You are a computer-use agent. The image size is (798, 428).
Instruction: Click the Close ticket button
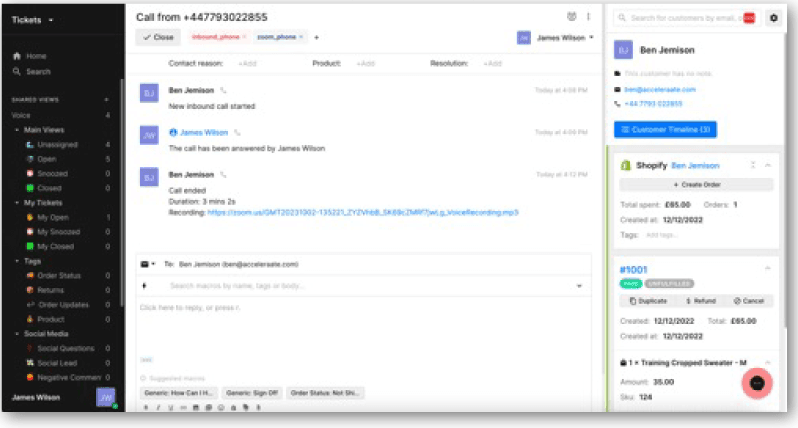[158, 37]
